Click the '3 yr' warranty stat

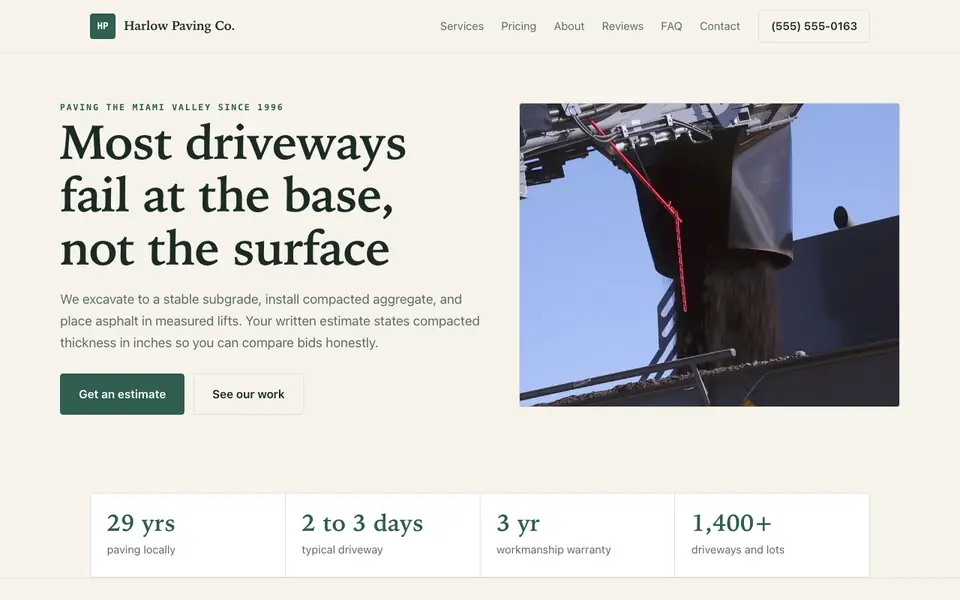pyautogui.click(x=518, y=523)
